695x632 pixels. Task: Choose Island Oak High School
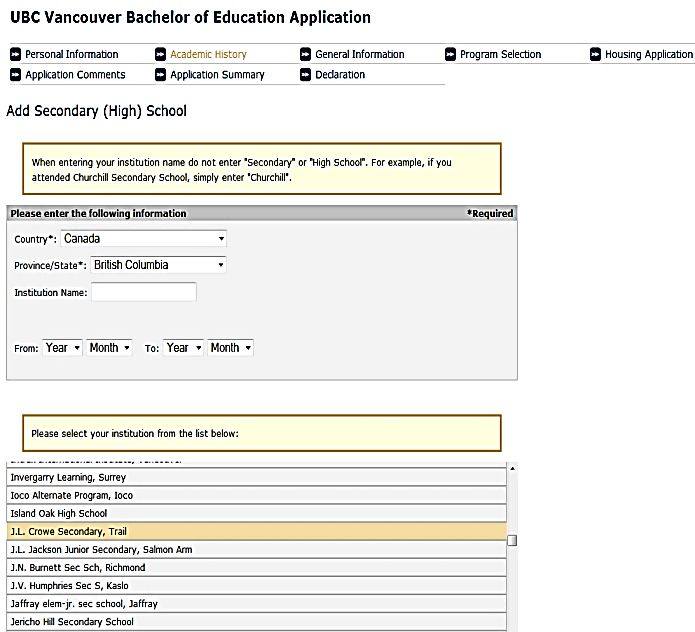coord(257,514)
